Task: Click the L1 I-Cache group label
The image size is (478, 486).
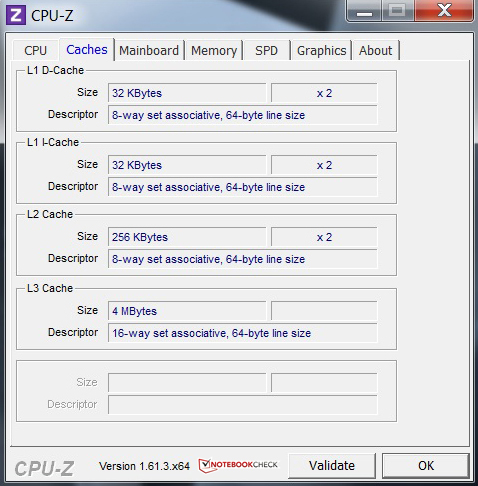Action: pyautogui.click(x=53, y=142)
